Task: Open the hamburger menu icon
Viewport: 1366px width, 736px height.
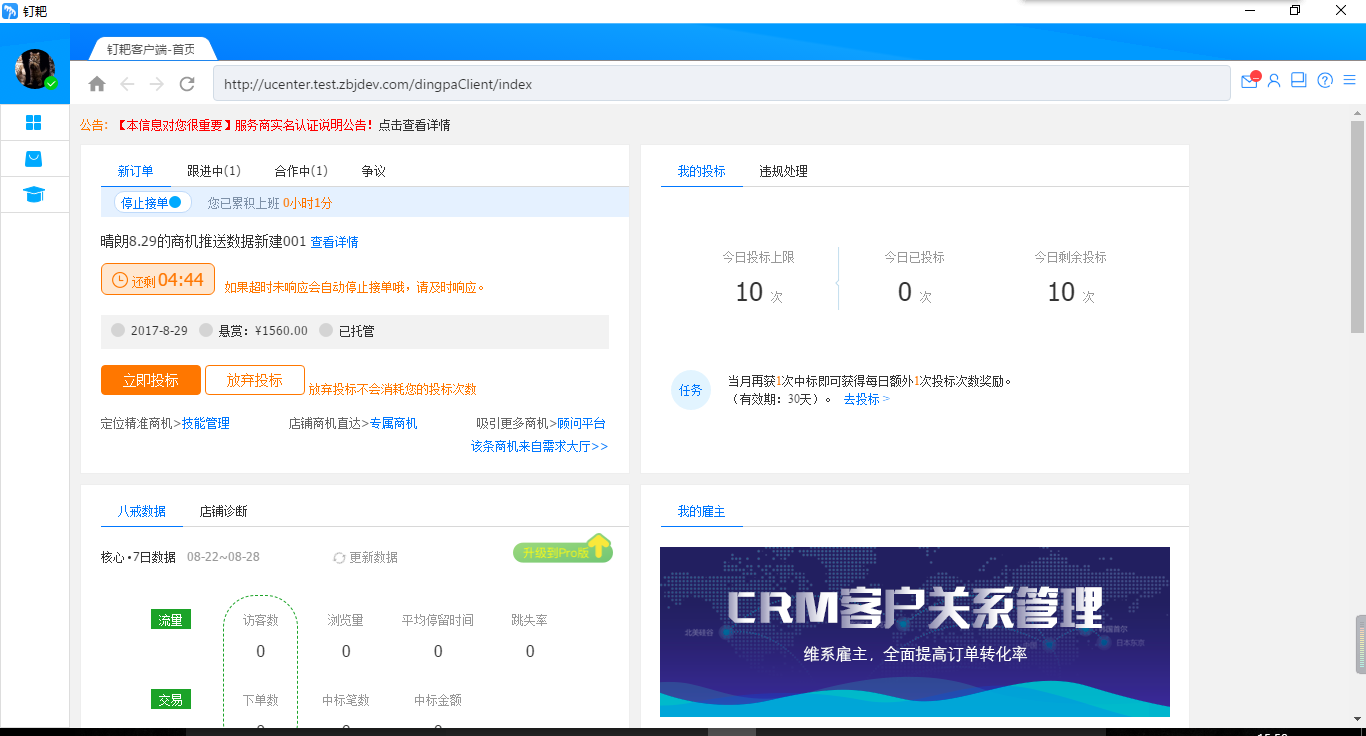Action: point(1350,81)
